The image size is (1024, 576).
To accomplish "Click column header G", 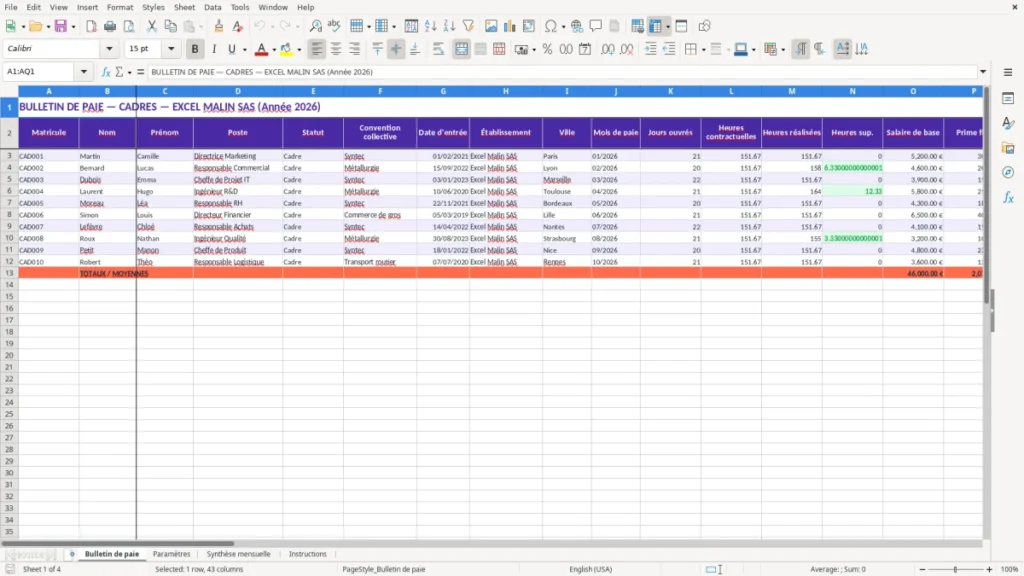I will [443, 91].
